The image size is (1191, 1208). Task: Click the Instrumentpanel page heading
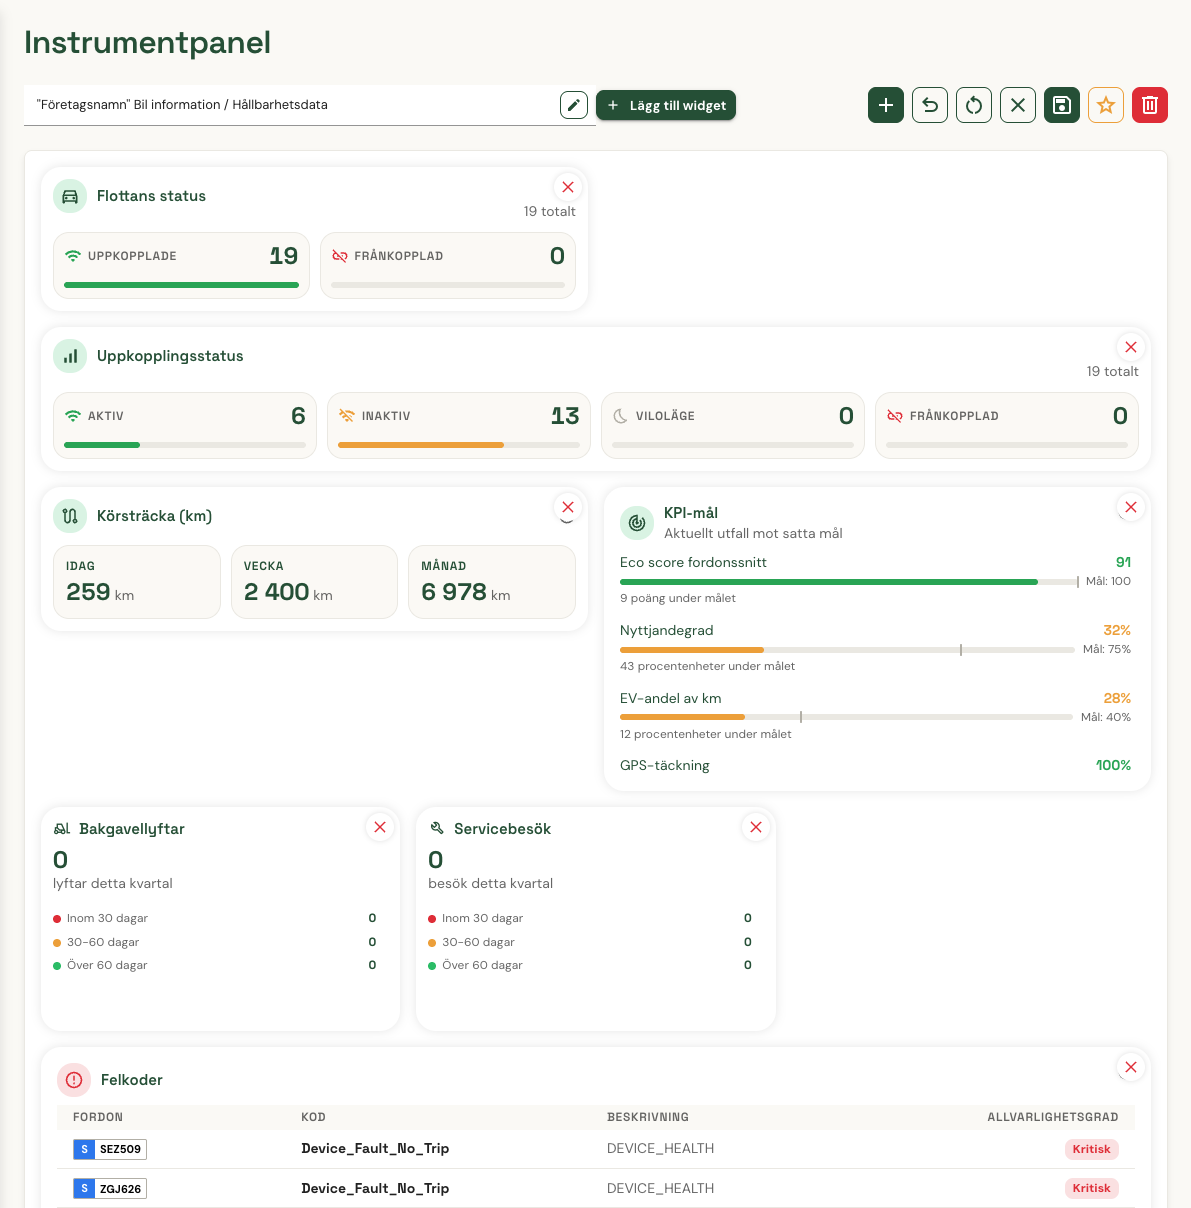coord(147,43)
